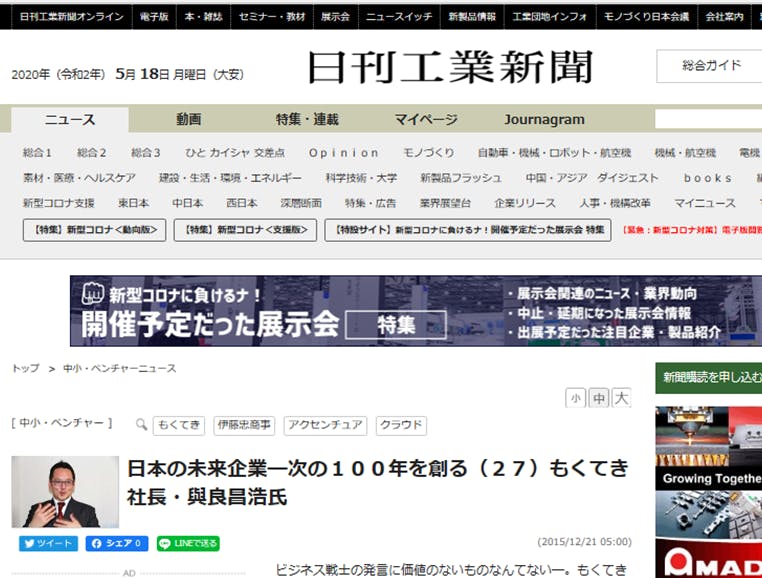Set font size to small (小)
This screenshot has width=762, height=578.
[x=575, y=398]
